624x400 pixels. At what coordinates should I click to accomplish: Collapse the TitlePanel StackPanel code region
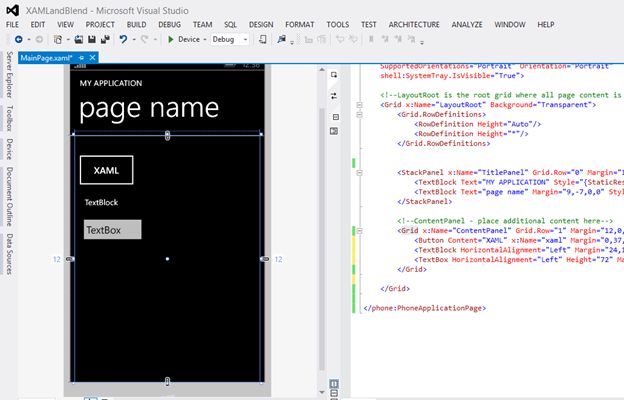tap(359, 172)
